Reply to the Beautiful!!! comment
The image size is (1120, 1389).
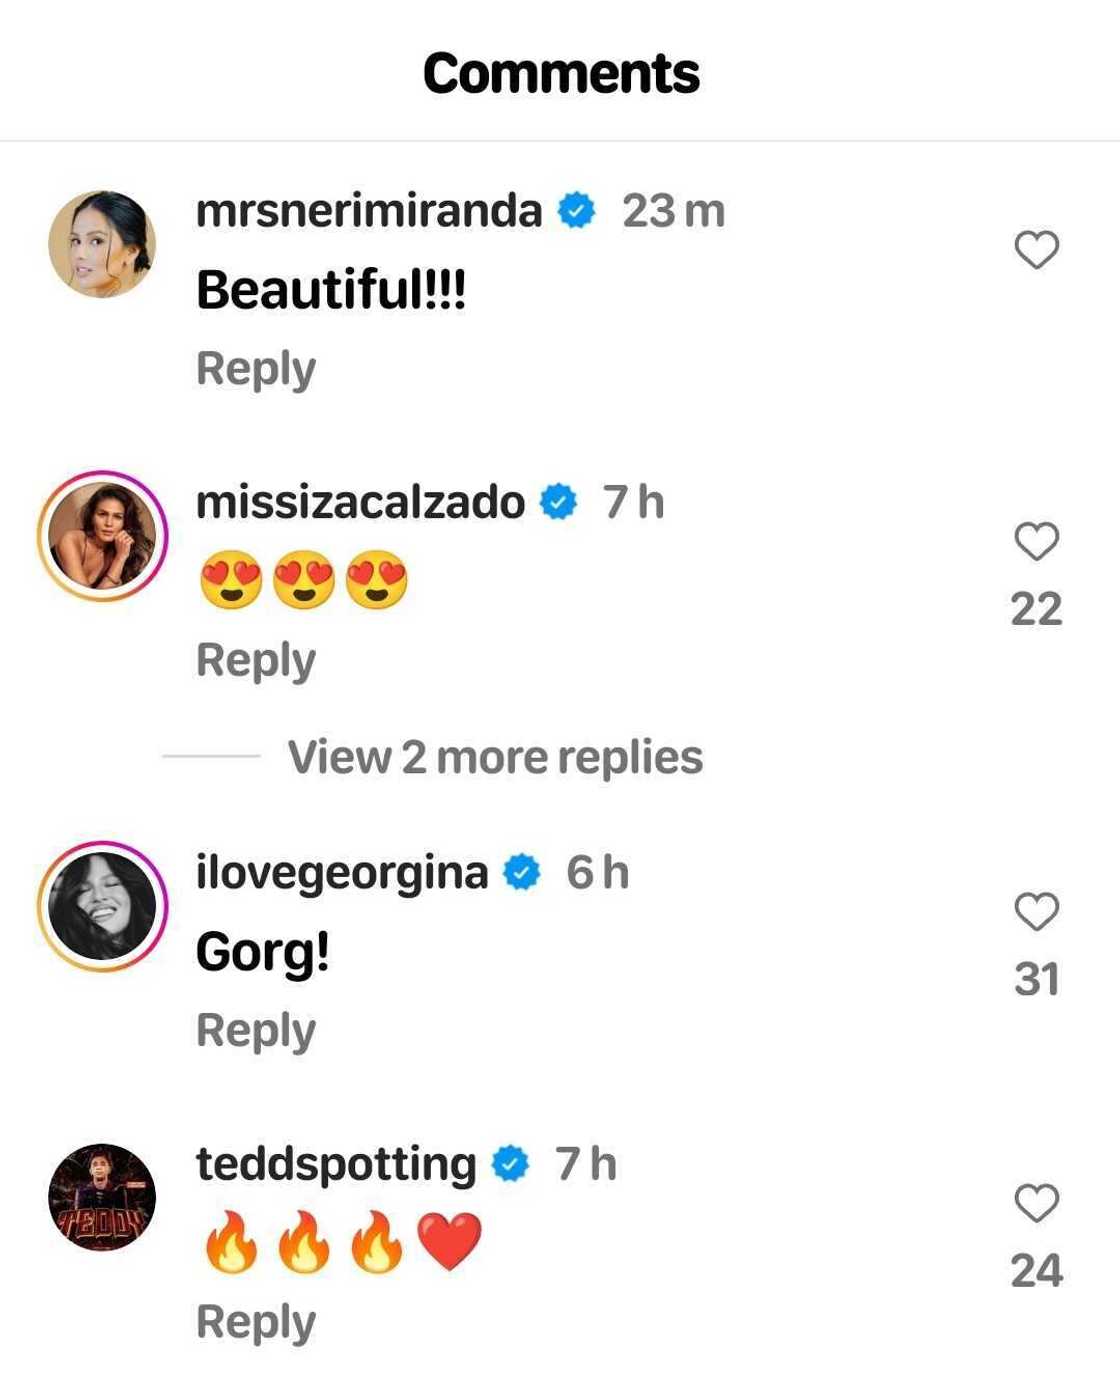pos(256,369)
